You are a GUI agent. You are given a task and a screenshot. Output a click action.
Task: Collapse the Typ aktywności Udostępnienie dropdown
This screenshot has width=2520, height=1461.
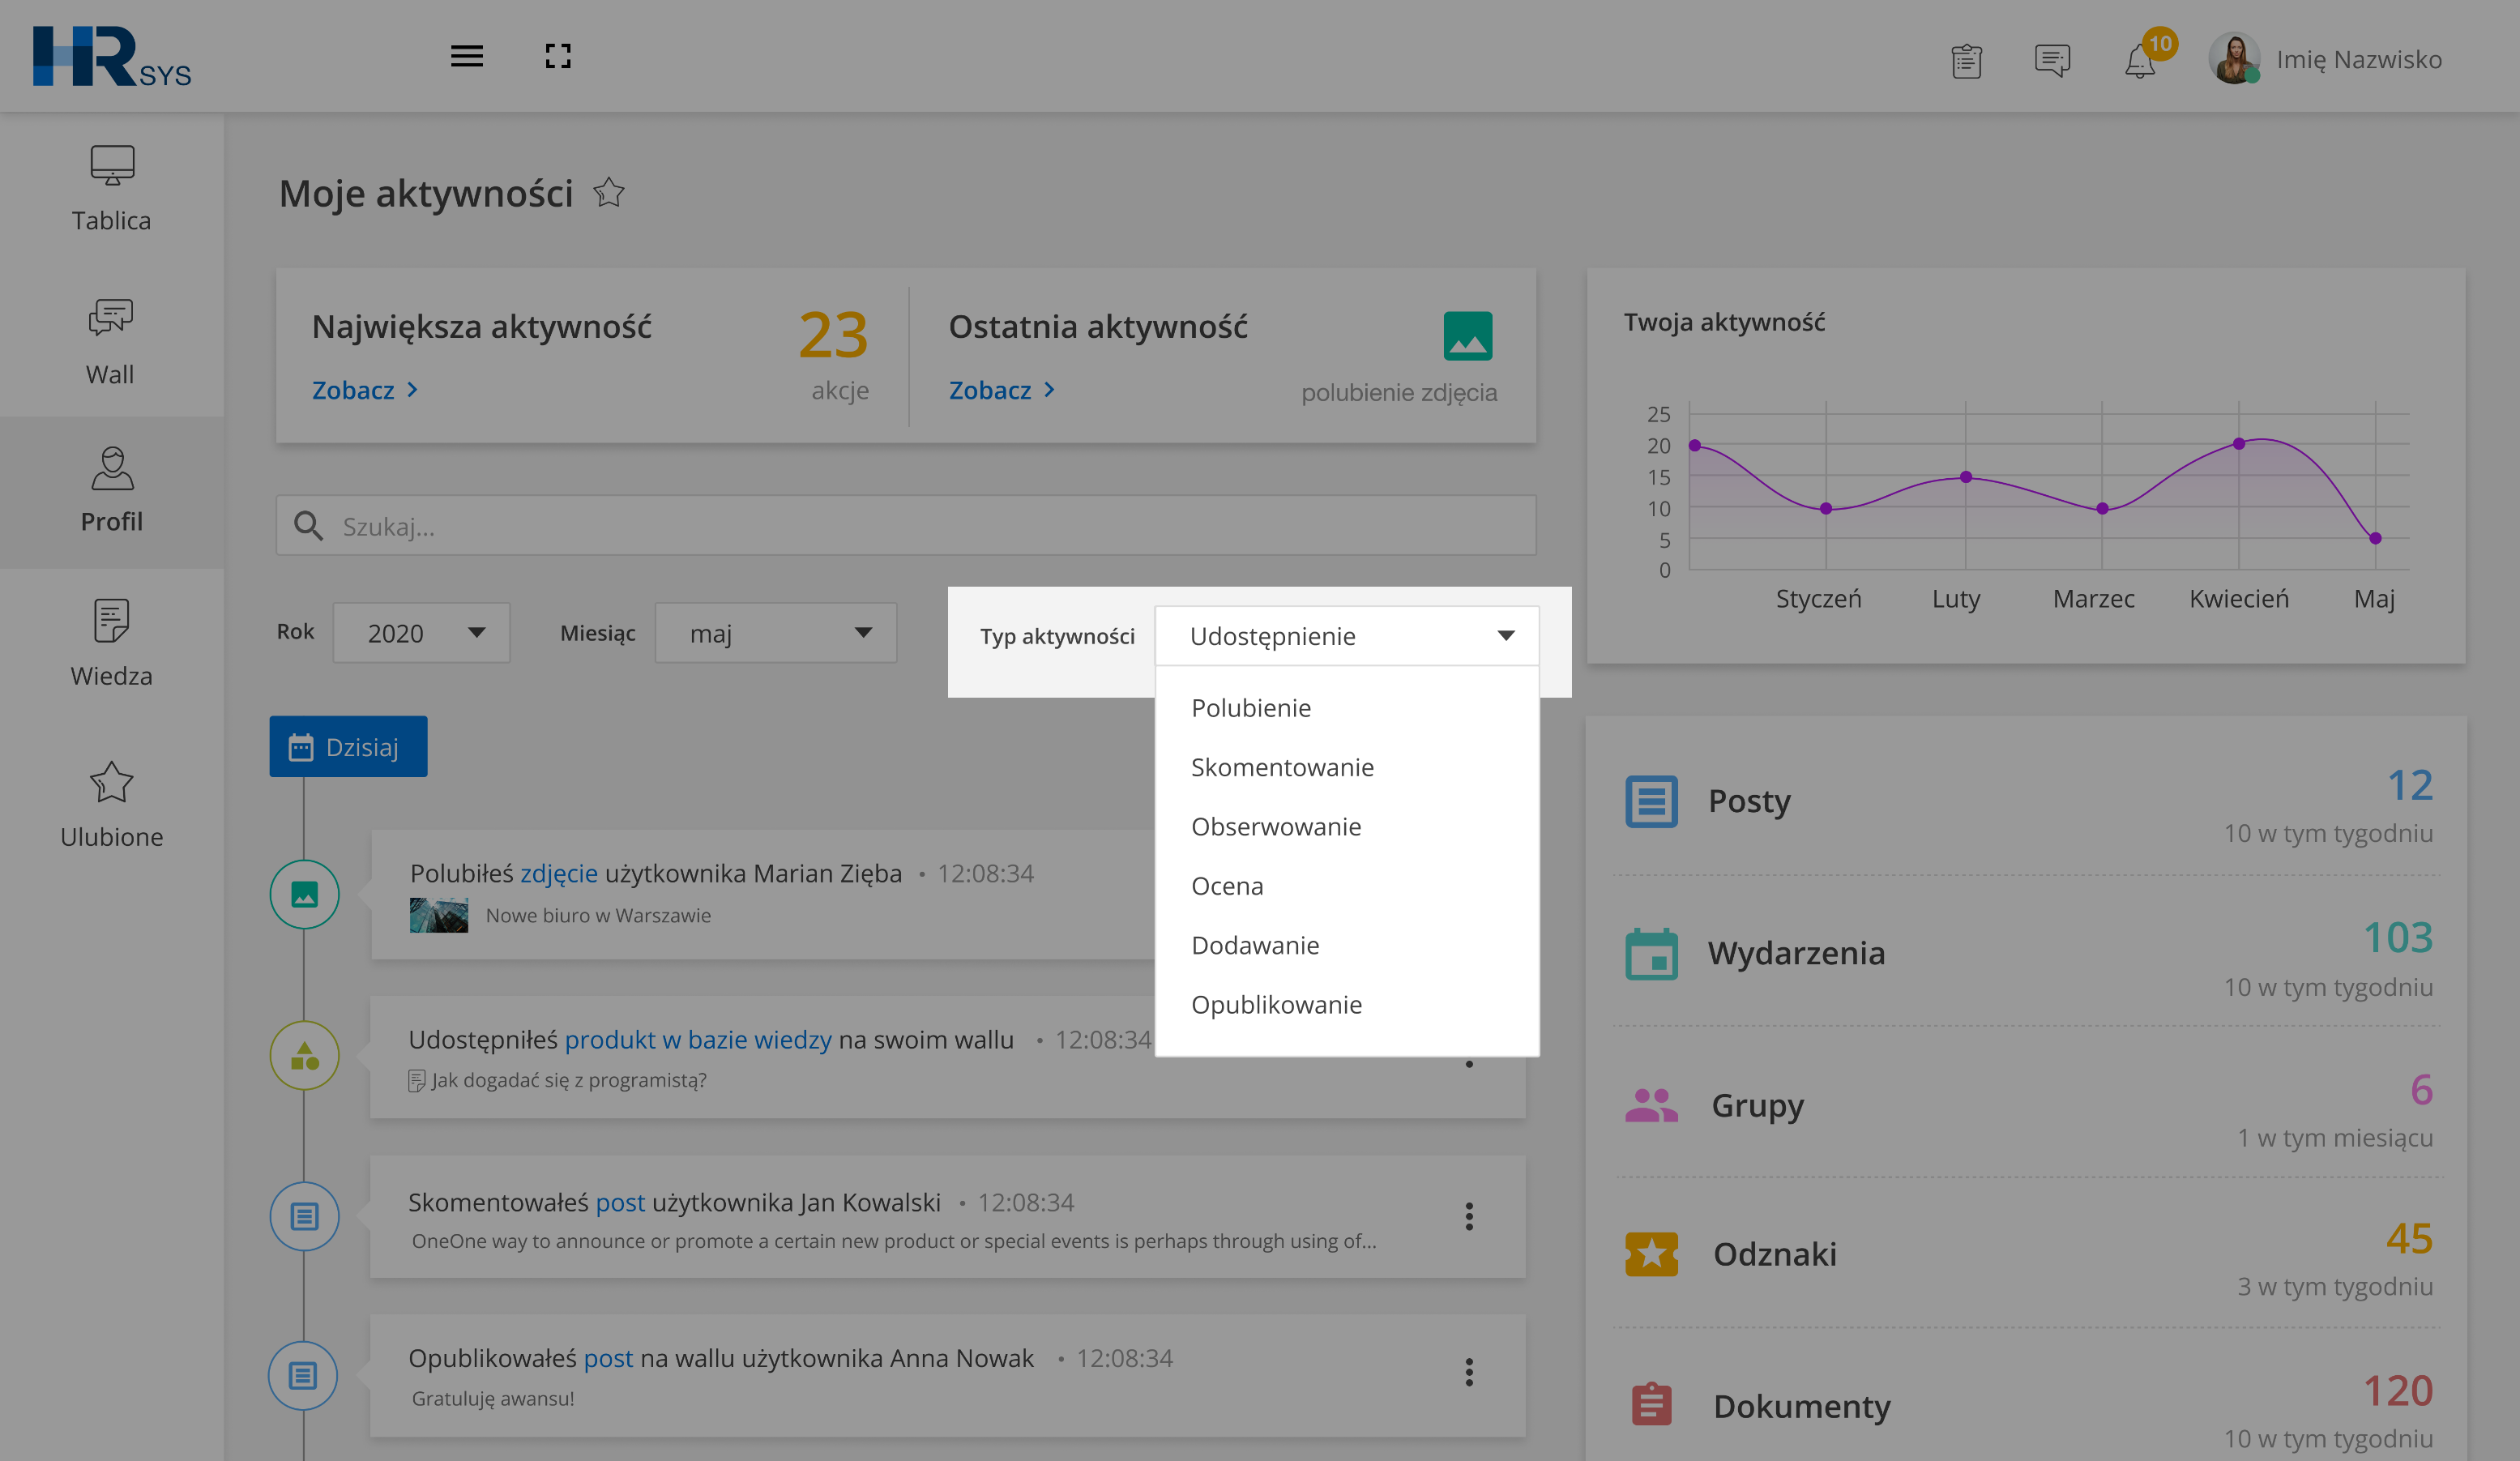tap(1346, 636)
